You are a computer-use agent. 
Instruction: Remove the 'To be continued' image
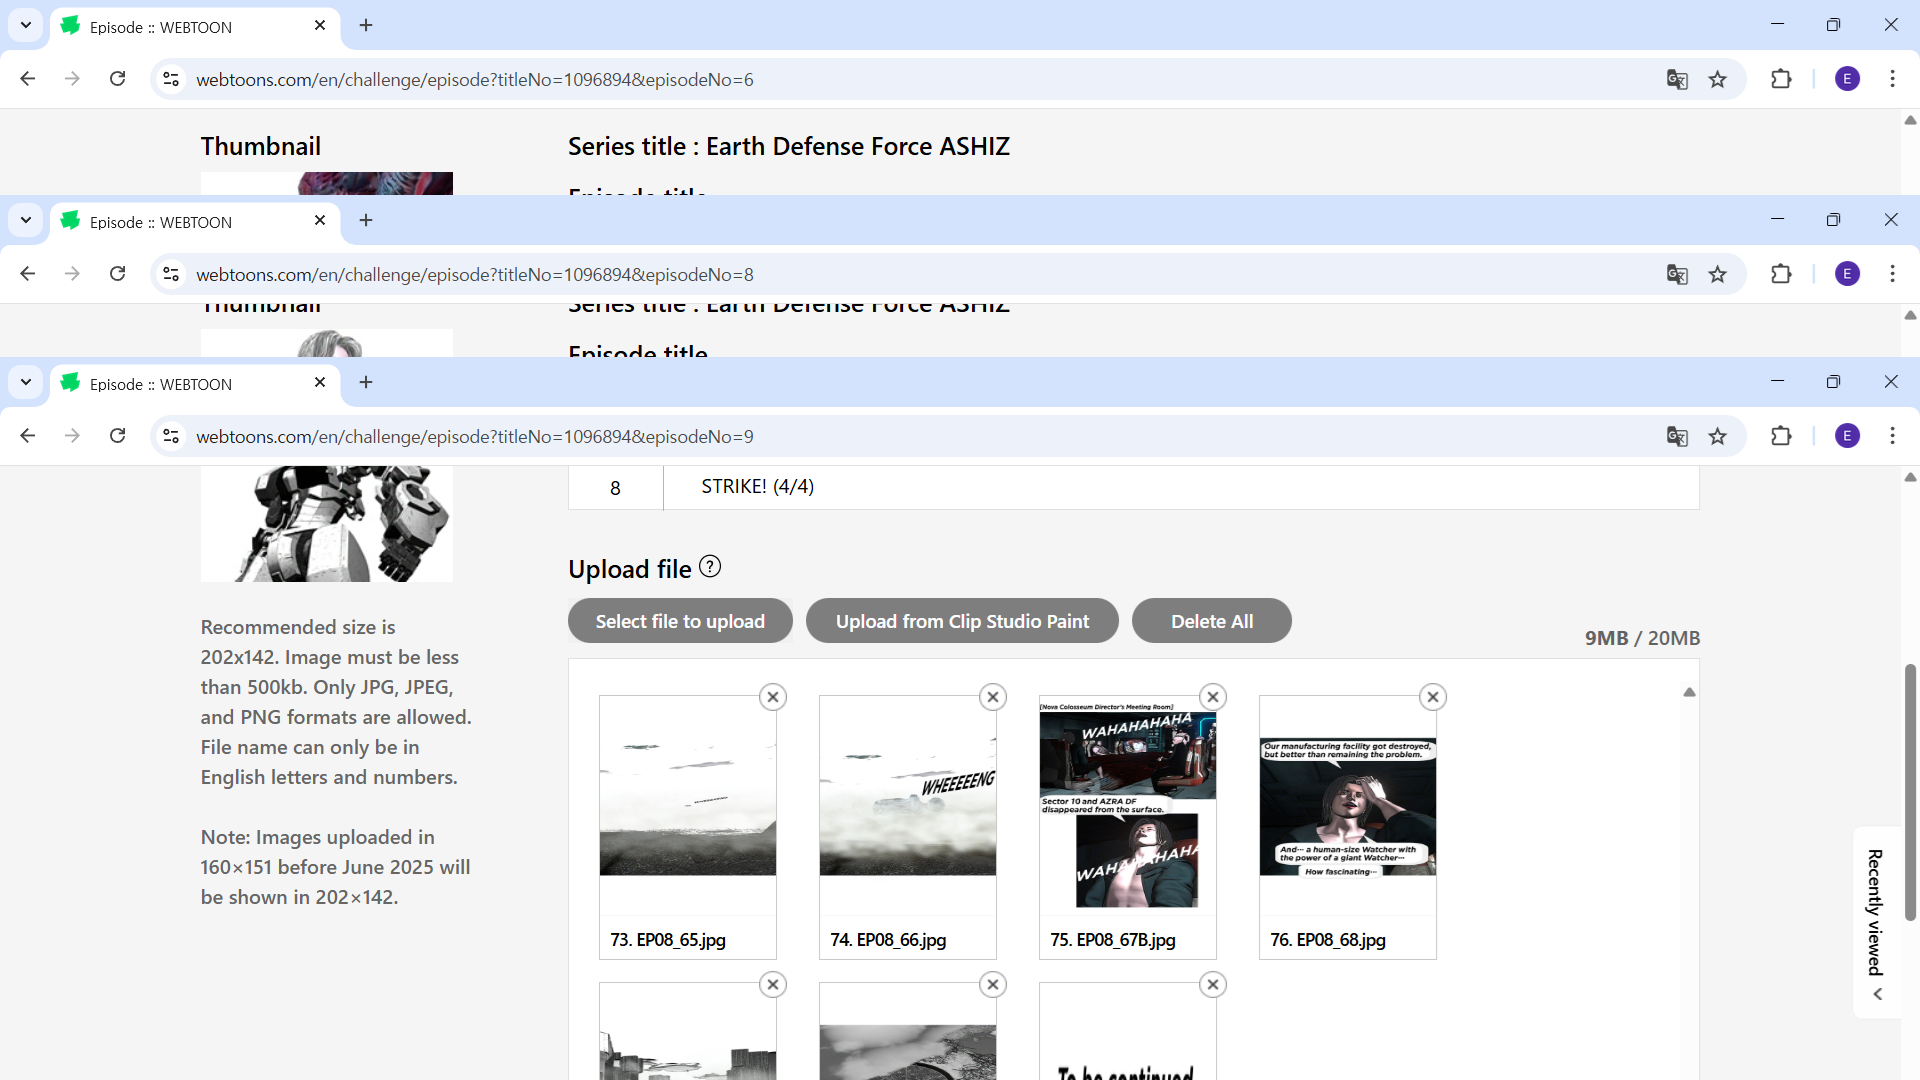tap(1213, 985)
